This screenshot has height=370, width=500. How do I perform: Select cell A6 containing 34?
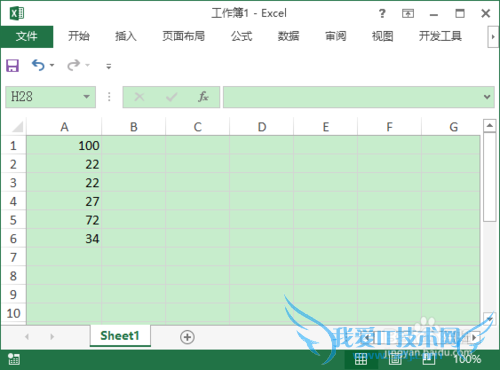click(64, 239)
